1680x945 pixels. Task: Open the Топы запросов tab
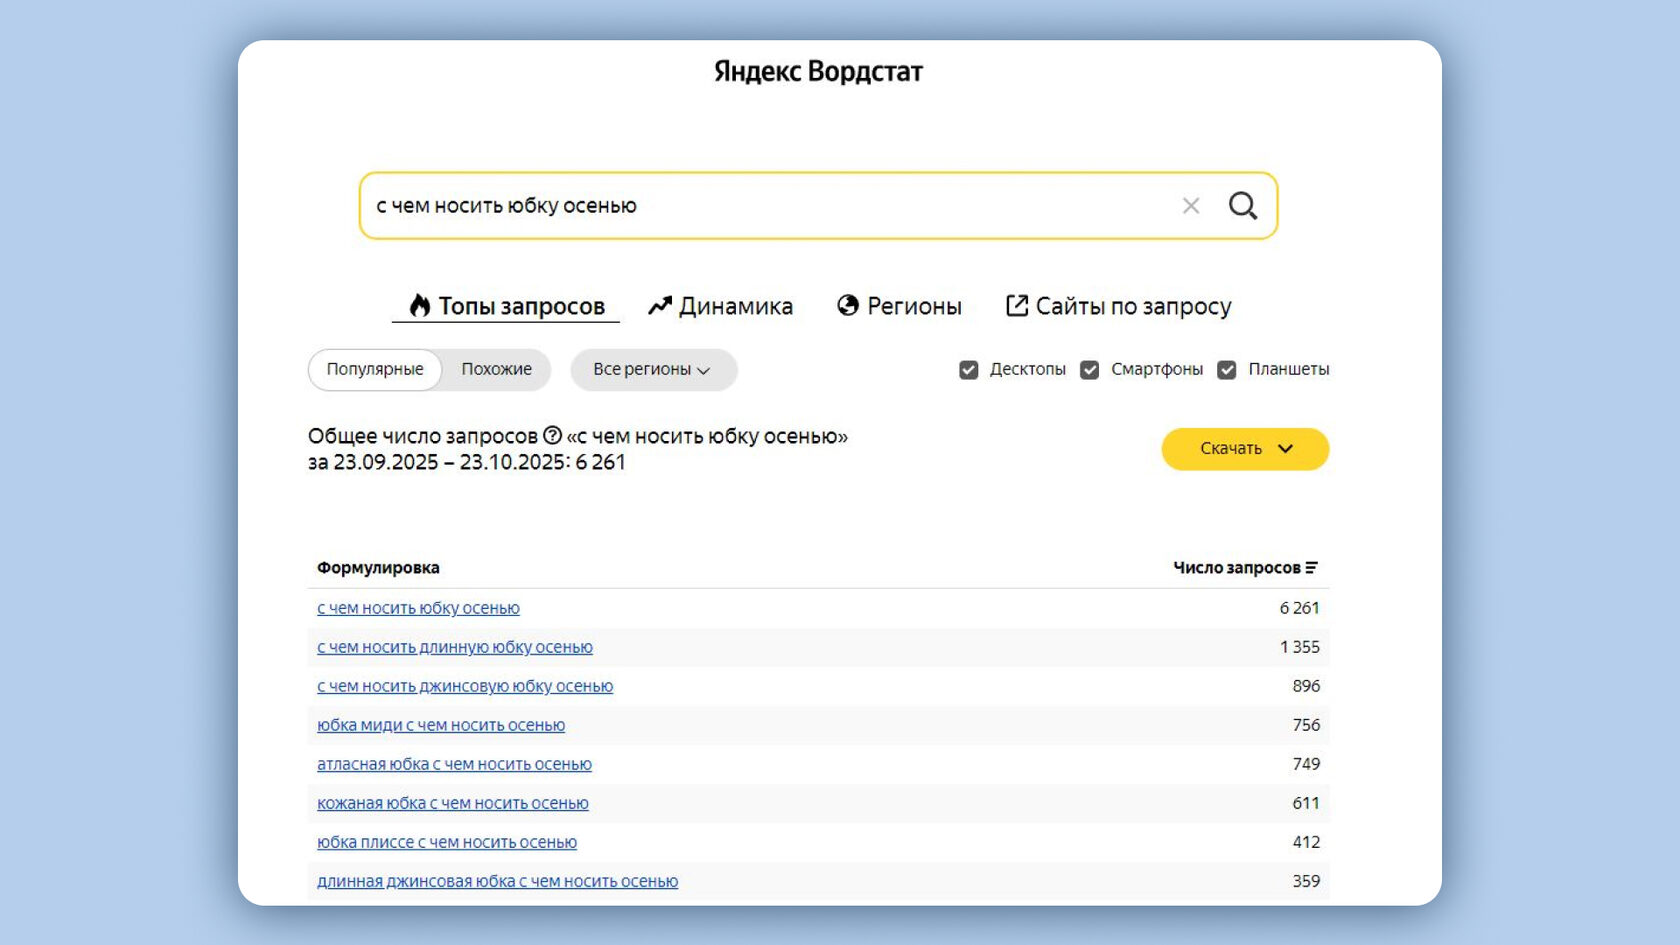click(x=507, y=306)
